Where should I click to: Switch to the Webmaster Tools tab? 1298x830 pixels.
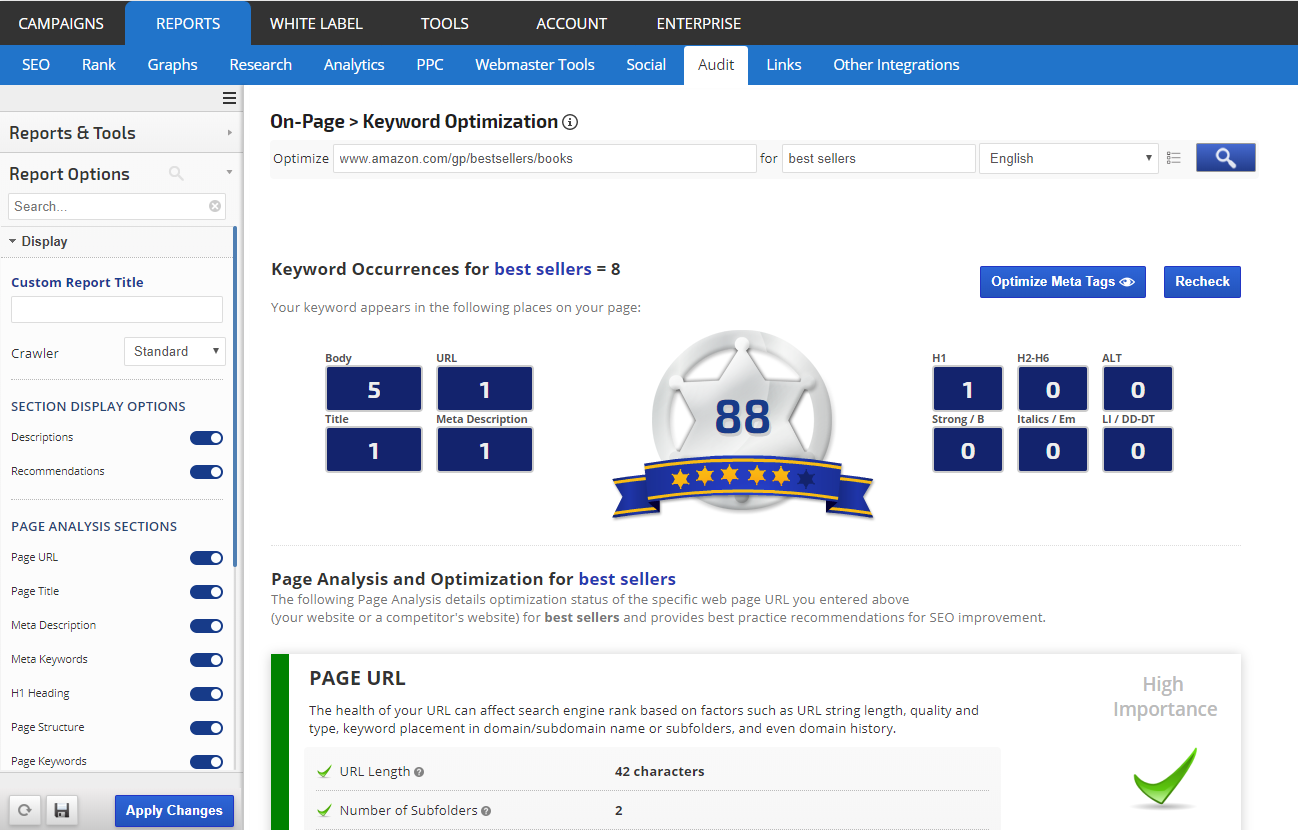tap(534, 65)
